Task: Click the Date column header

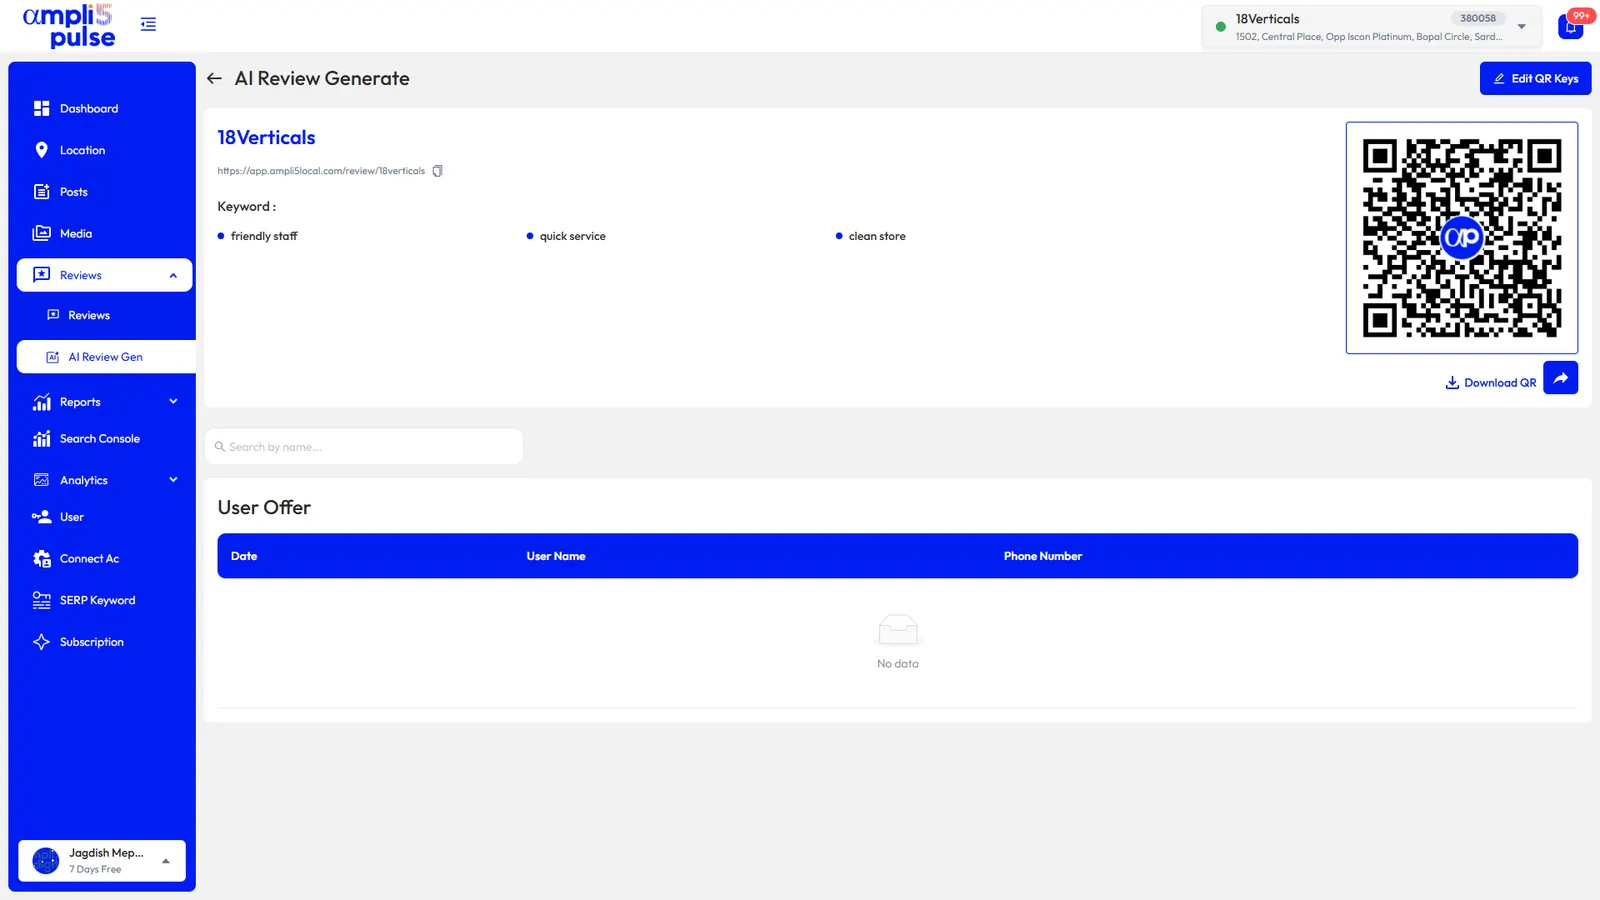Action: 244,556
